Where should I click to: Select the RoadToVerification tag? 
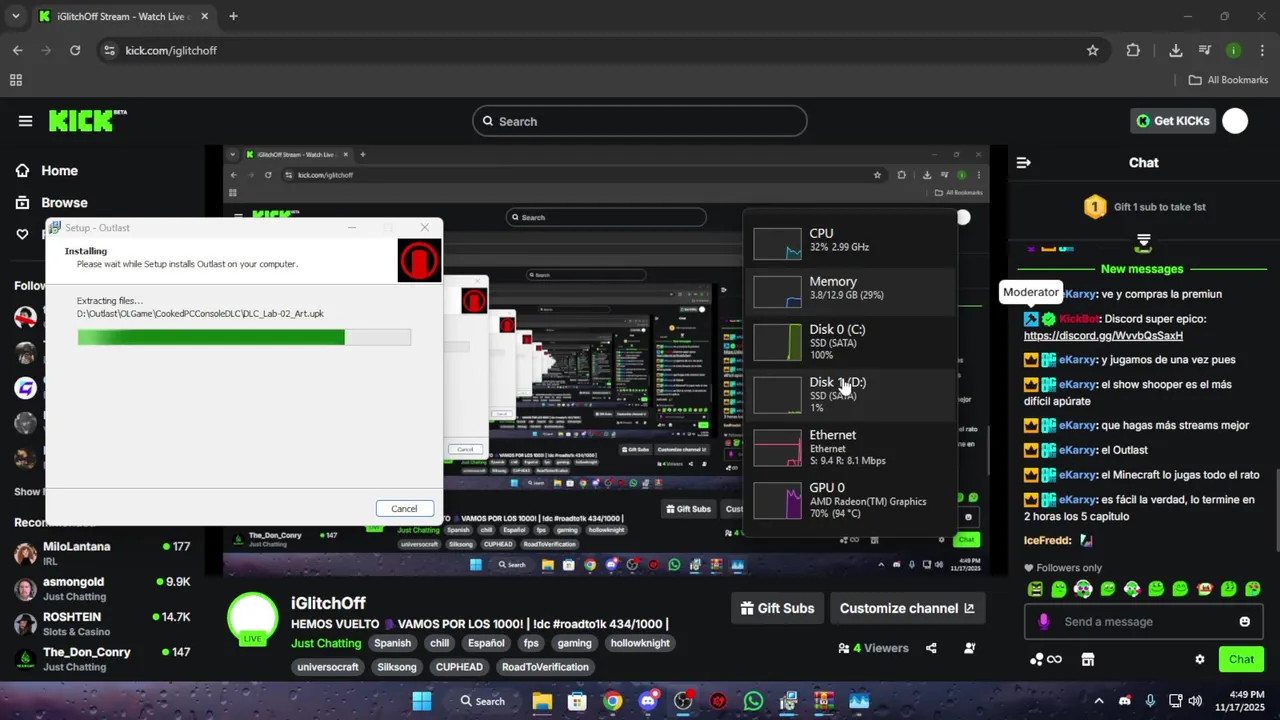pyautogui.click(x=545, y=667)
